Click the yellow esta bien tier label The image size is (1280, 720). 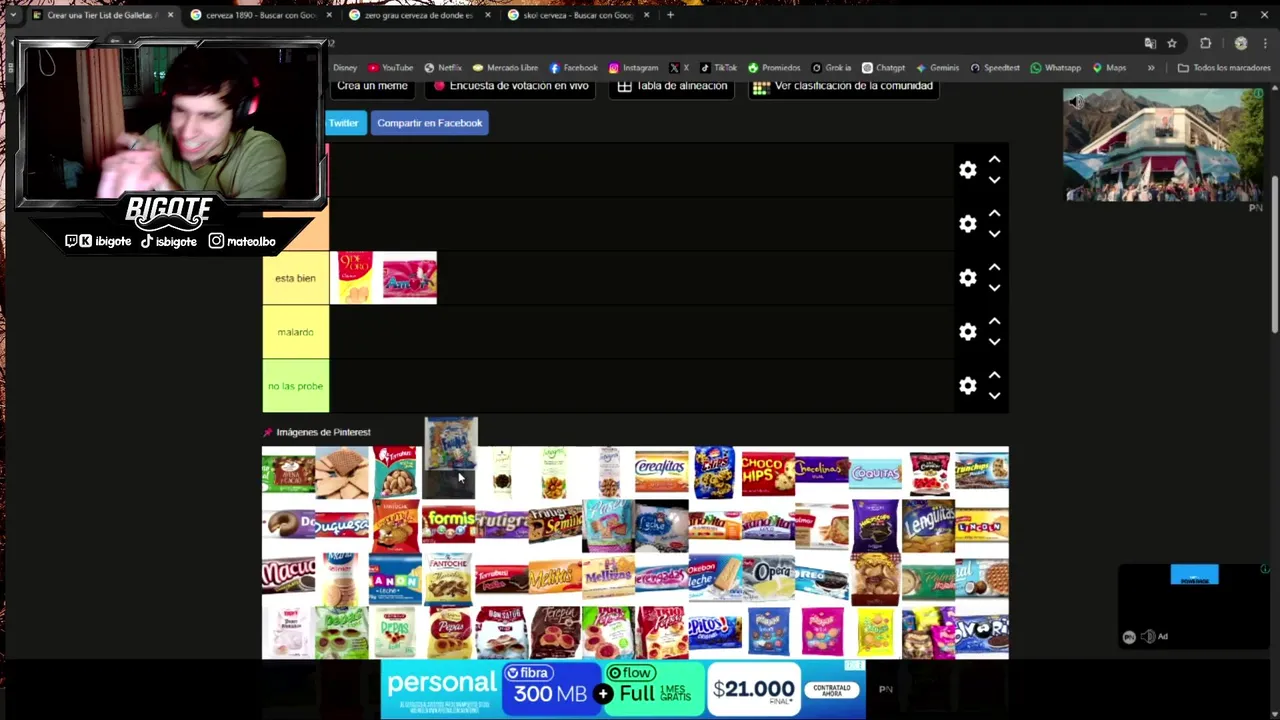click(x=295, y=278)
